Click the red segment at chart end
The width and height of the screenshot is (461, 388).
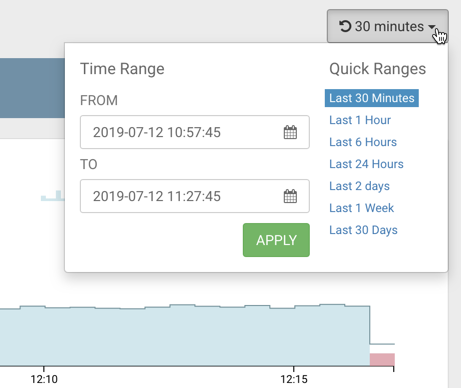click(x=382, y=359)
